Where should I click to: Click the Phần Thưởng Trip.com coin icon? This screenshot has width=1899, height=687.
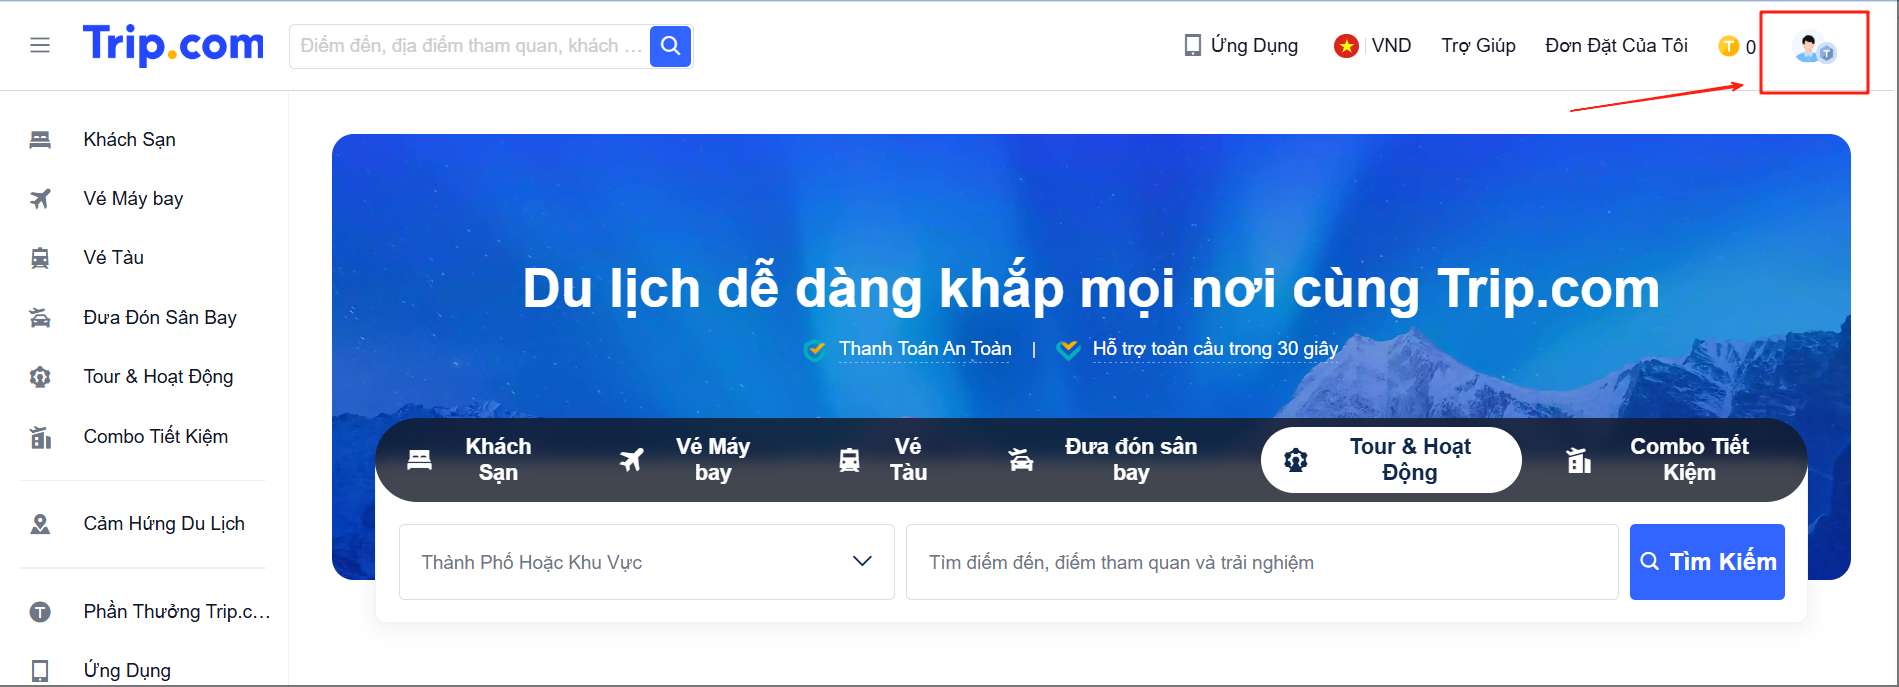(40, 611)
